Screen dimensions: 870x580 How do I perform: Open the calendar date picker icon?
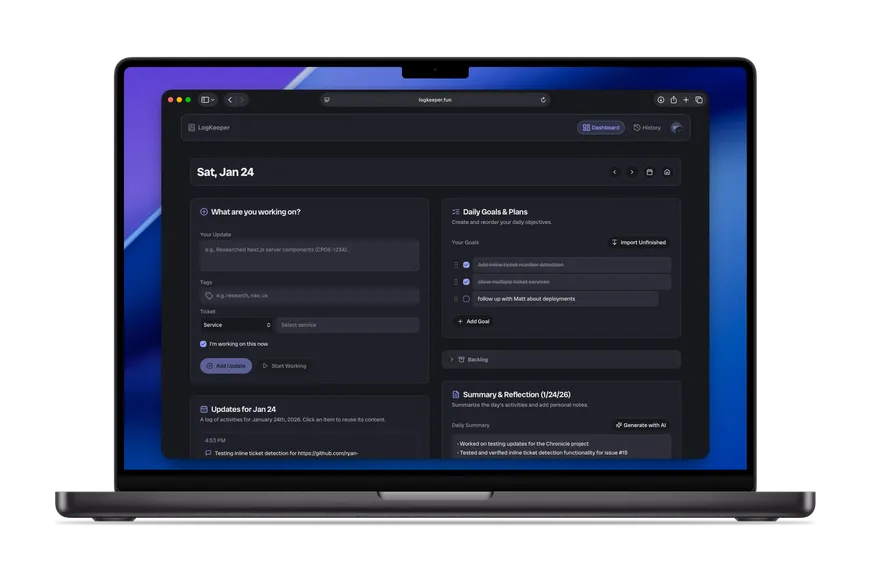[x=649, y=172]
